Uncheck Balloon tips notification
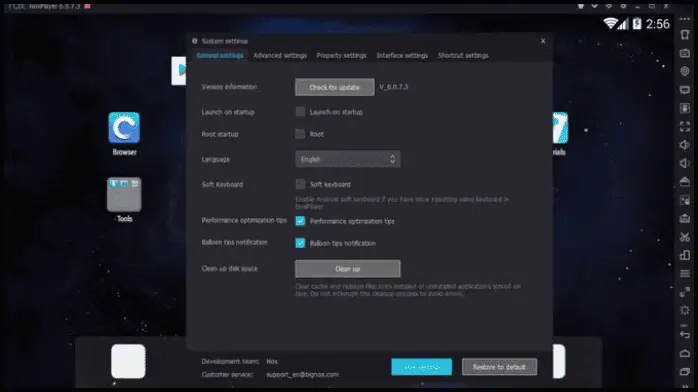The image size is (698, 392). (x=300, y=243)
